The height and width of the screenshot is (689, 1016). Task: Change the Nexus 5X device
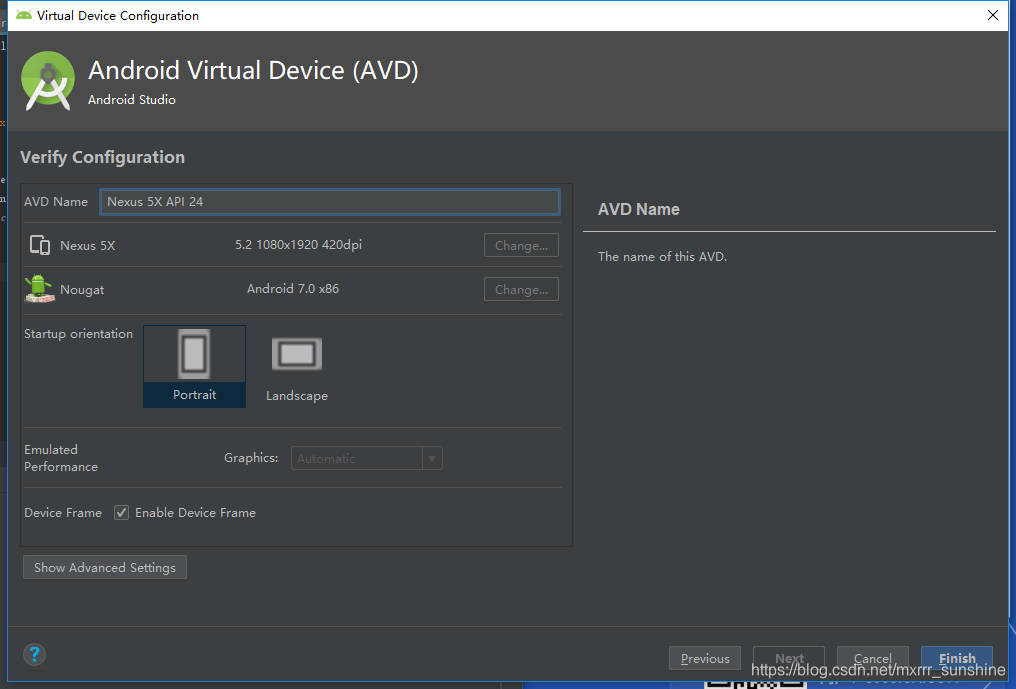point(521,246)
